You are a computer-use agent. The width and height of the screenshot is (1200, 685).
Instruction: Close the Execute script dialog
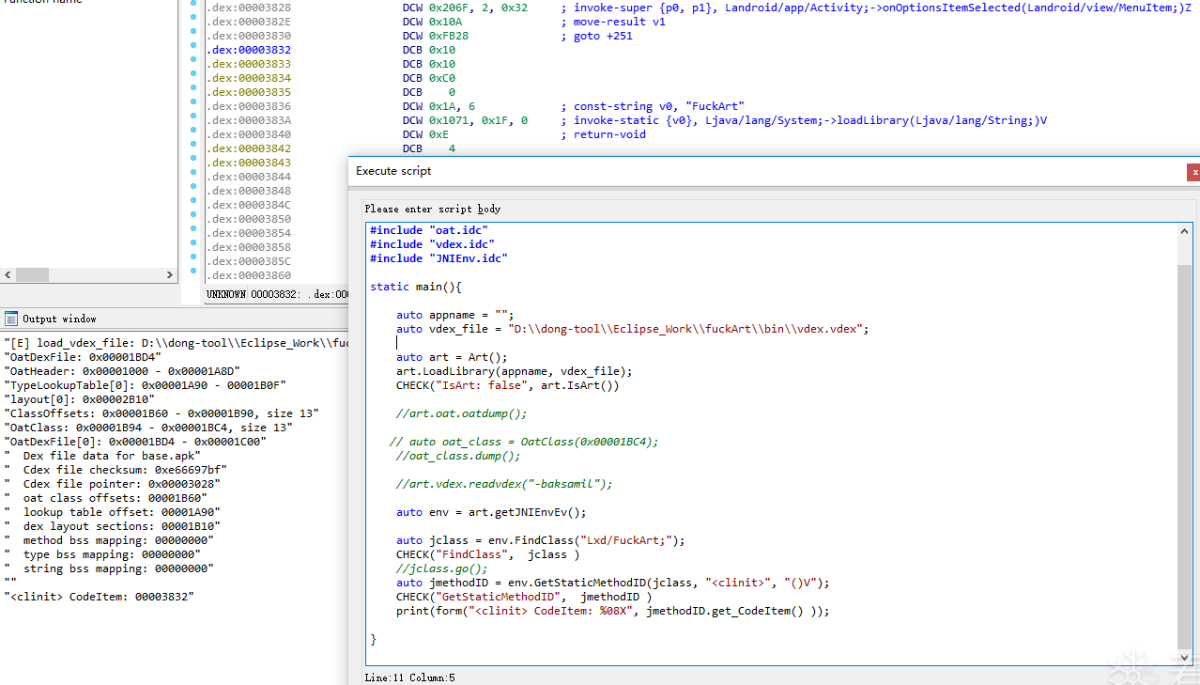(x=1193, y=172)
